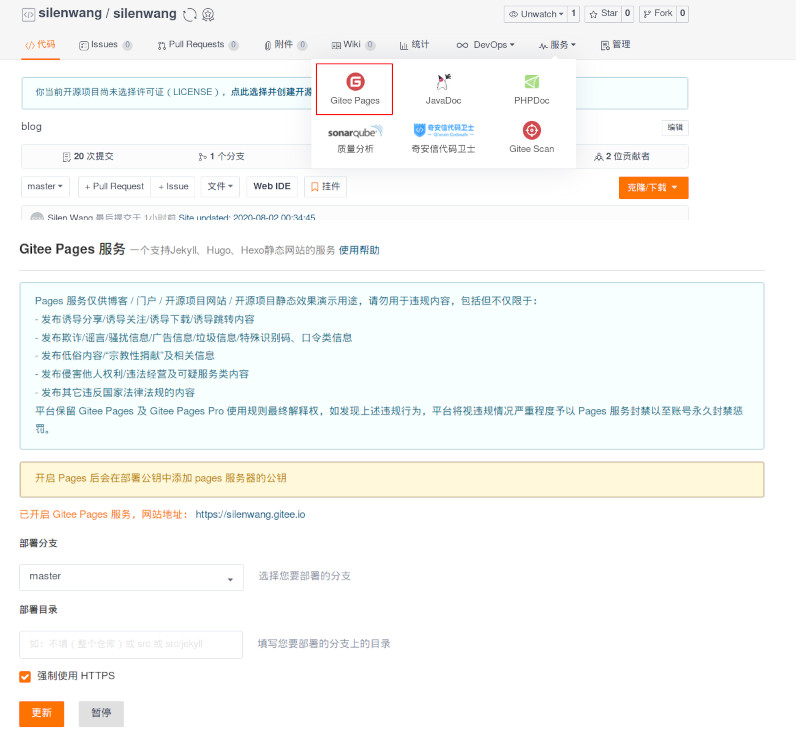Switch to the 统计 tab
Image resolution: width=796 pixels, height=733 pixels.
pos(414,45)
